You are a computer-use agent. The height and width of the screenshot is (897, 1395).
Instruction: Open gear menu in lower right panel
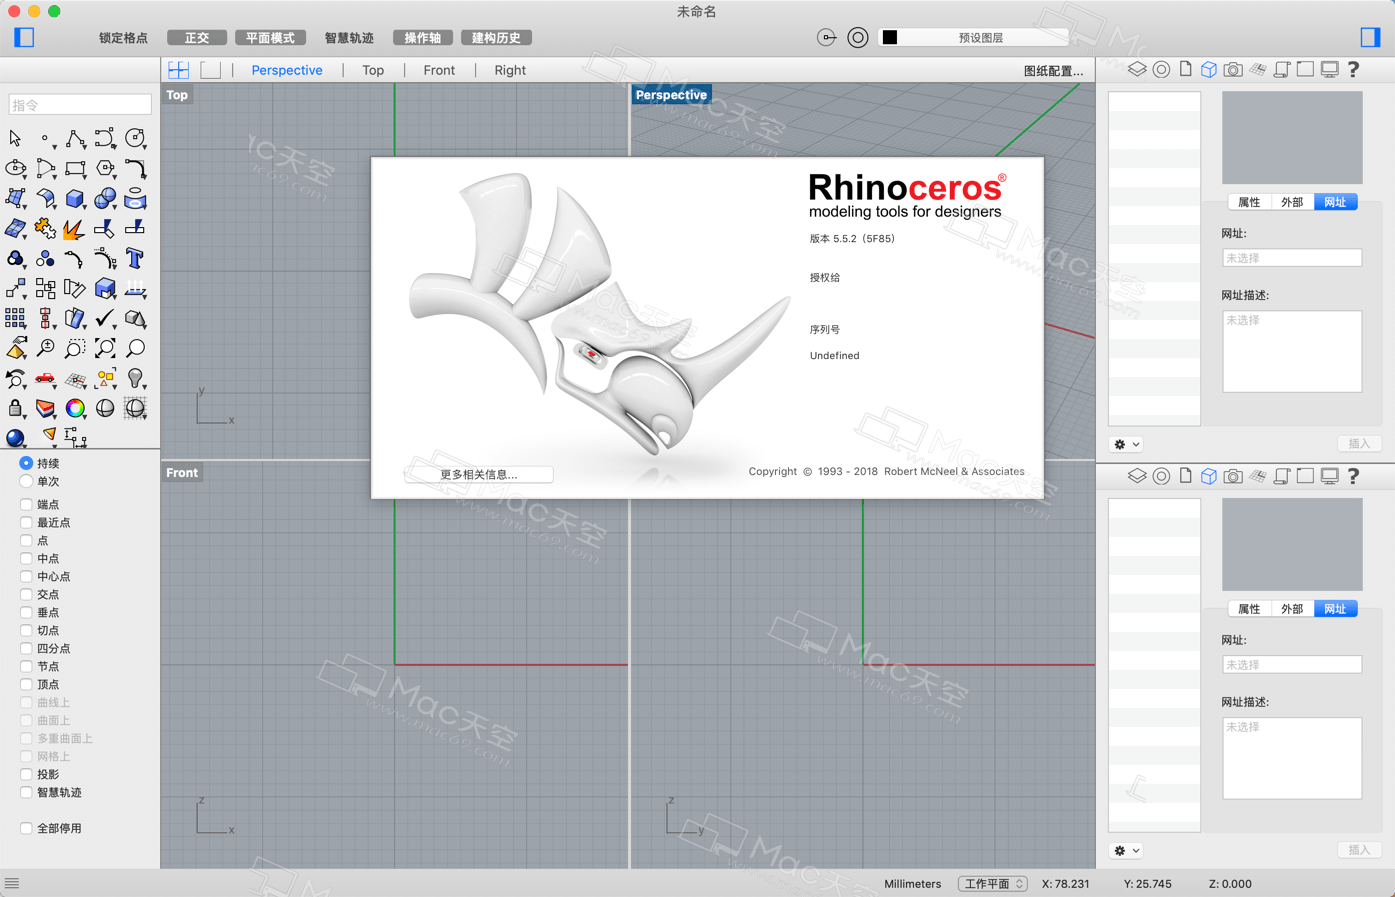coord(1126,851)
